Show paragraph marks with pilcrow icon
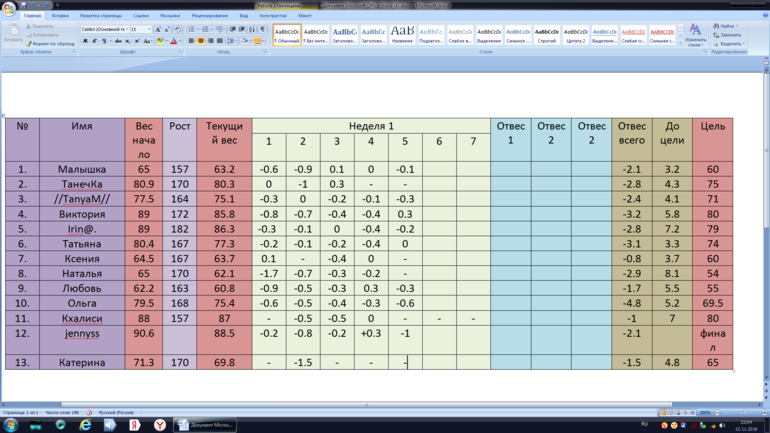This screenshot has height=433, width=770. (262, 30)
